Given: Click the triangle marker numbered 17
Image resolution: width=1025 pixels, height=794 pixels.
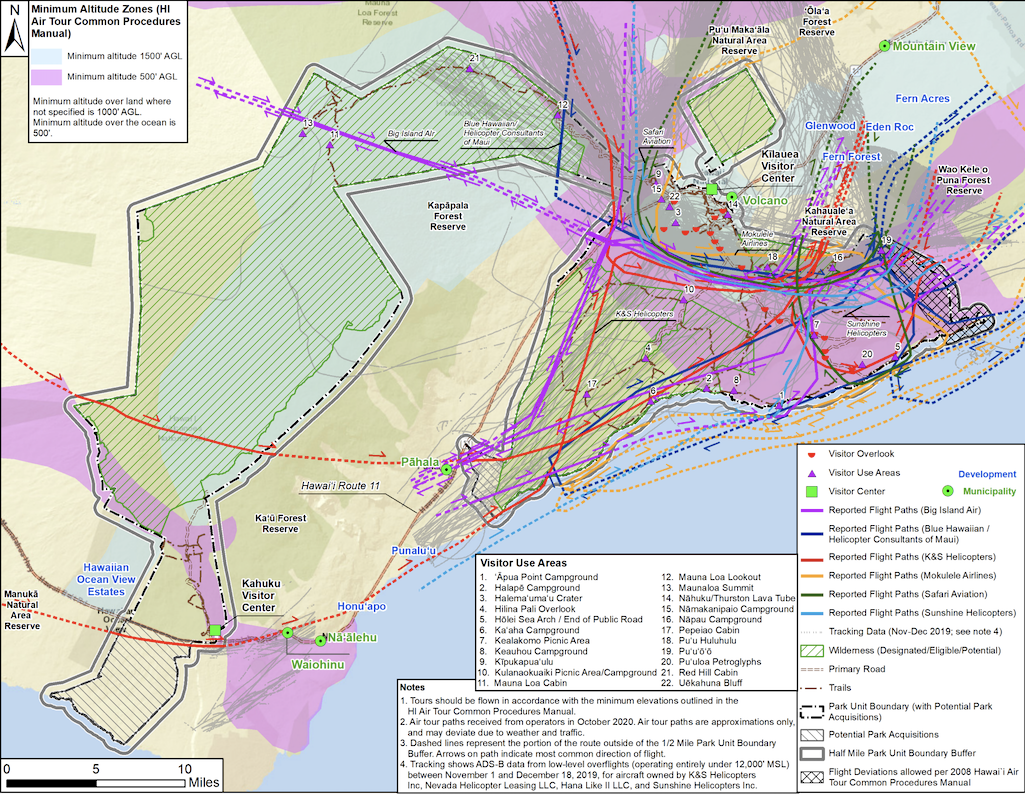Looking at the screenshot, I should click(x=587, y=395).
